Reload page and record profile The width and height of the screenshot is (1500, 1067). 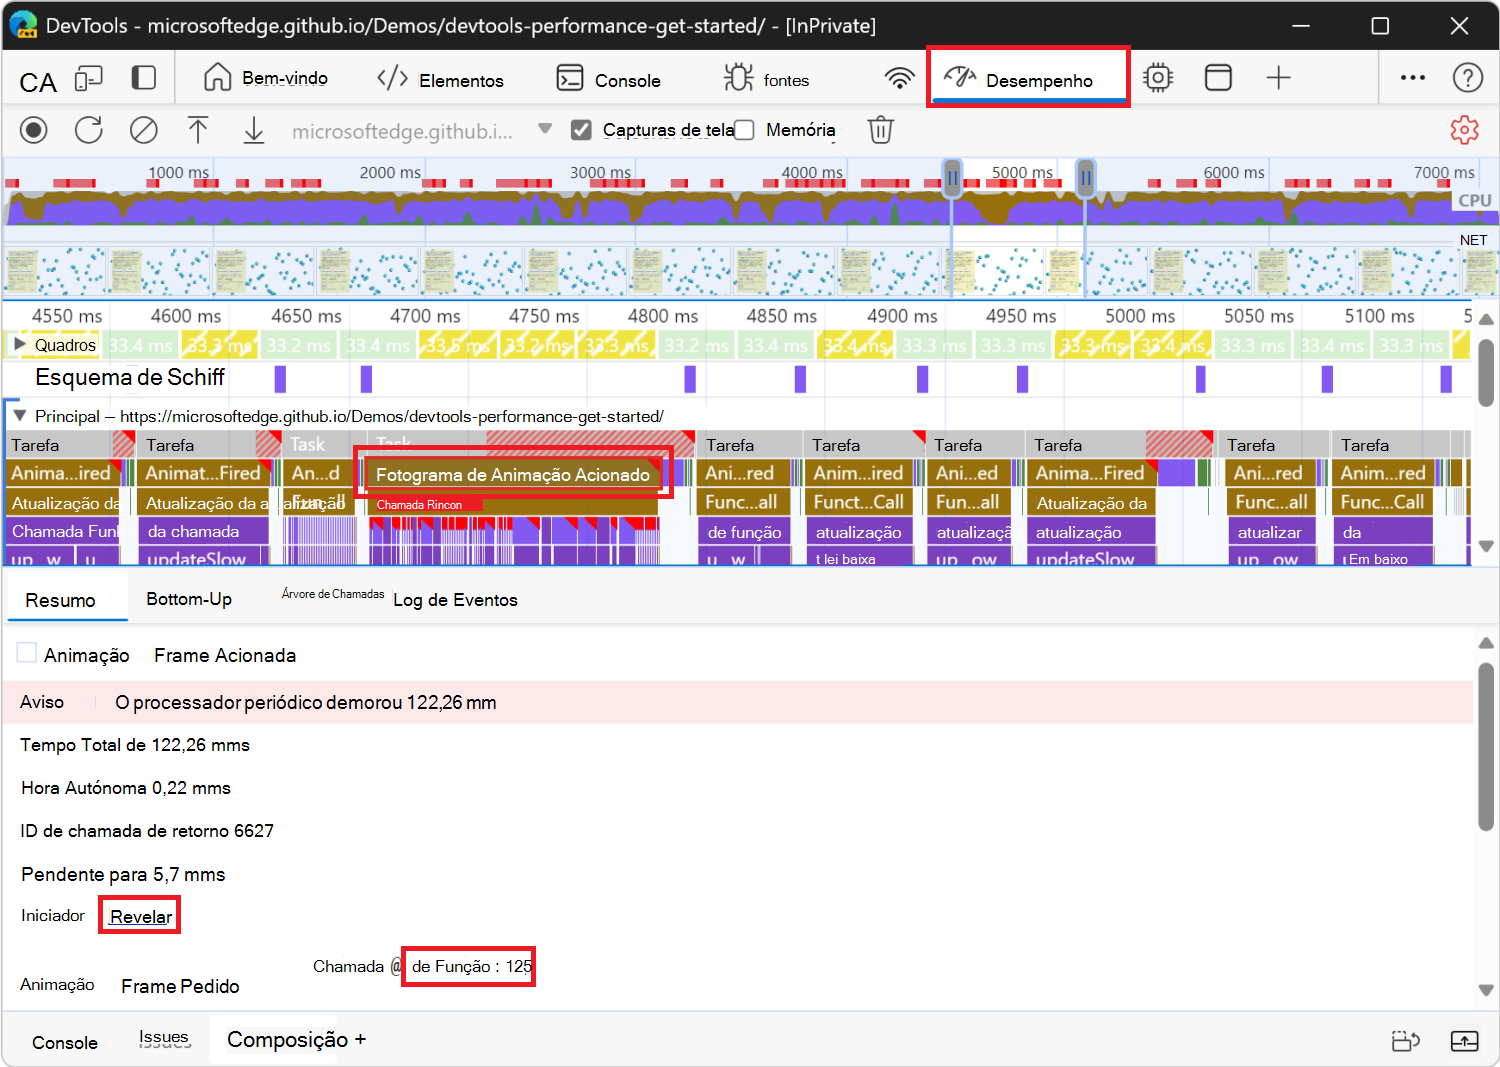click(89, 130)
